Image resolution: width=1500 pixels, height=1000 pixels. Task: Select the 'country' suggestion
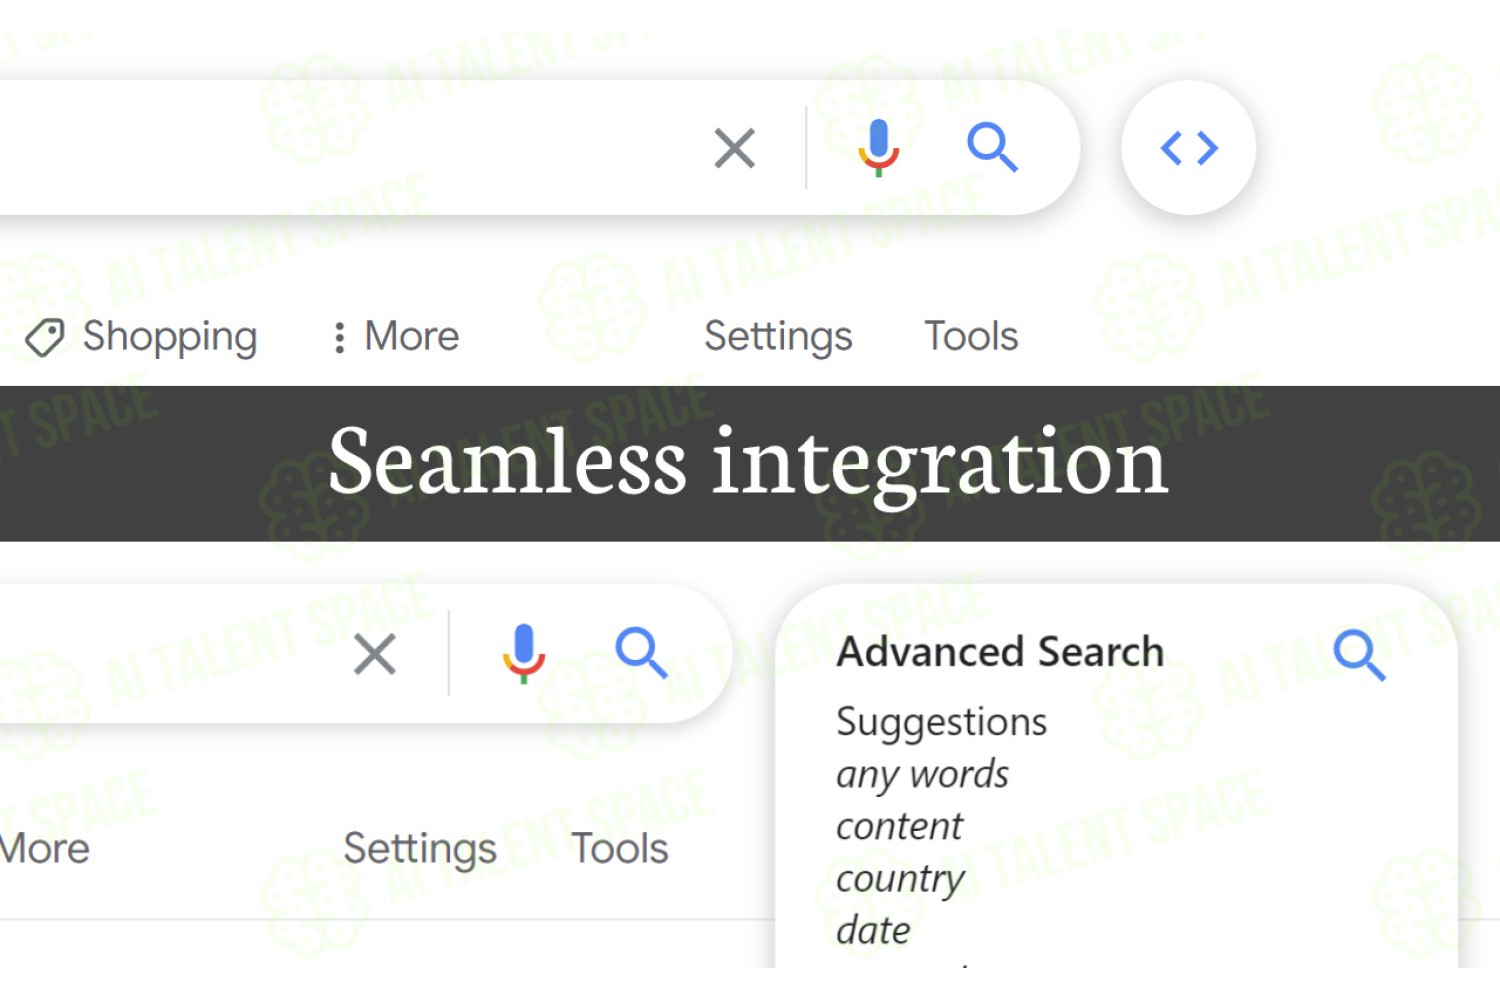click(x=900, y=879)
